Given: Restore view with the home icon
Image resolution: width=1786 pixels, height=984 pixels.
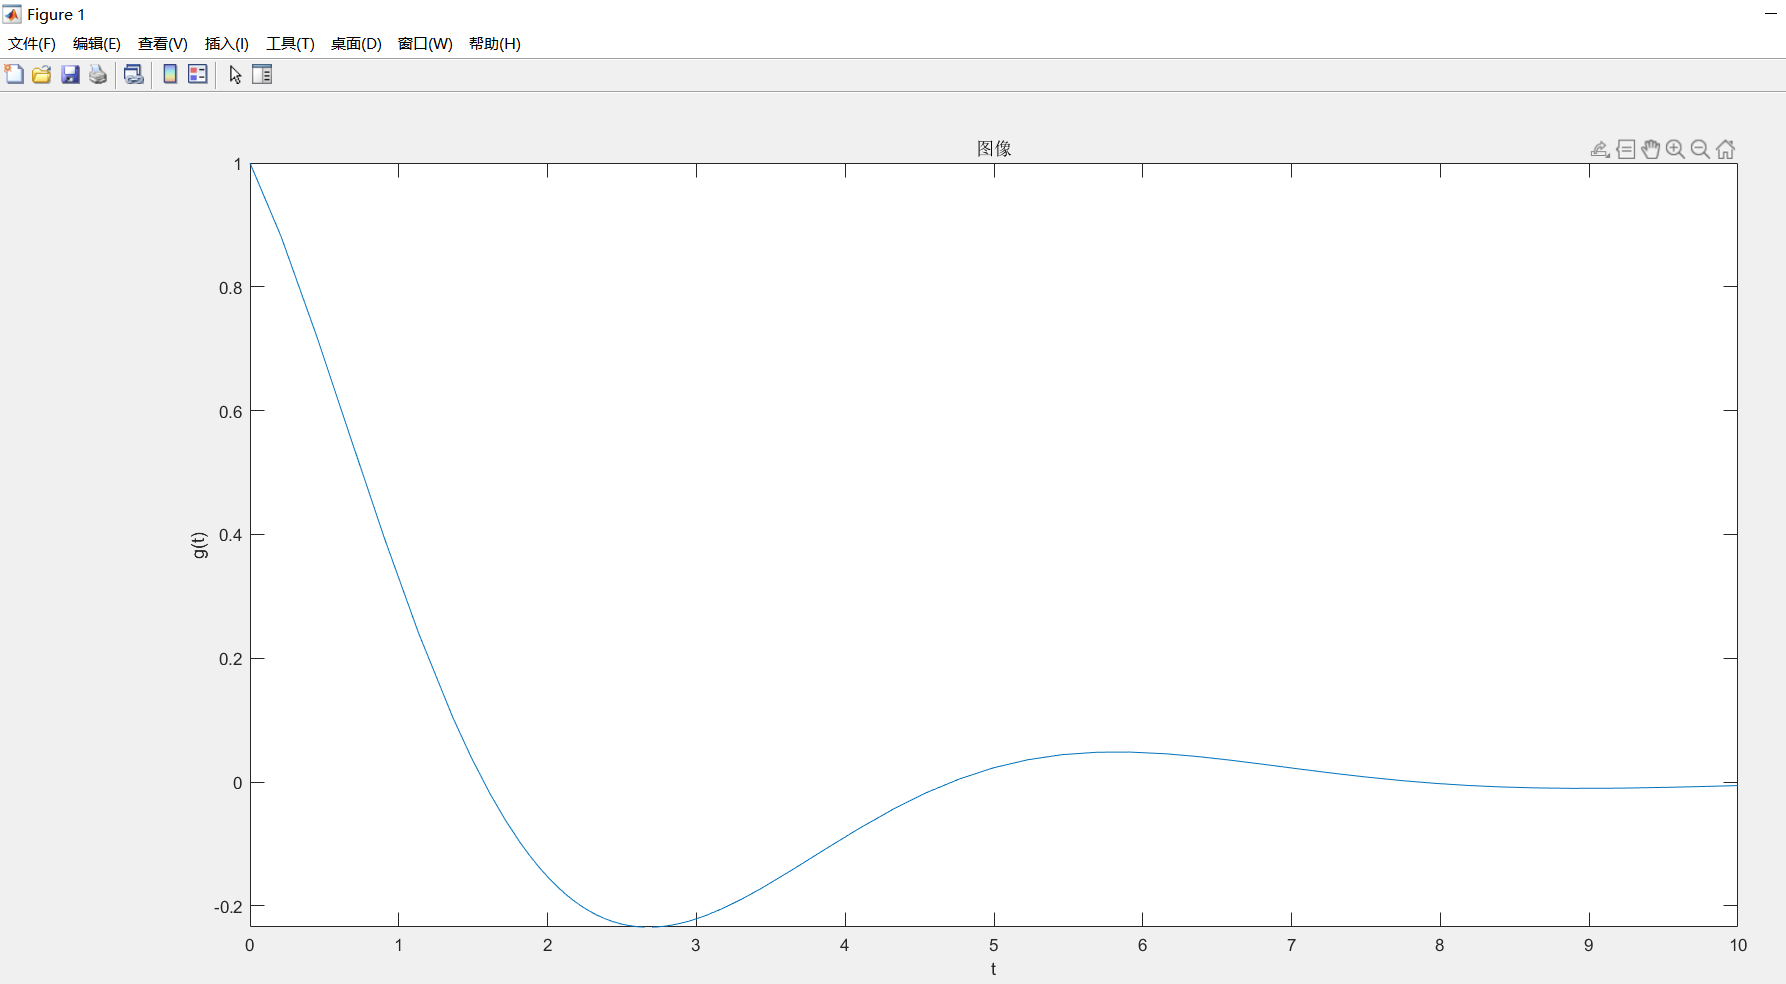Looking at the screenshot, I should click(1725, 149).
